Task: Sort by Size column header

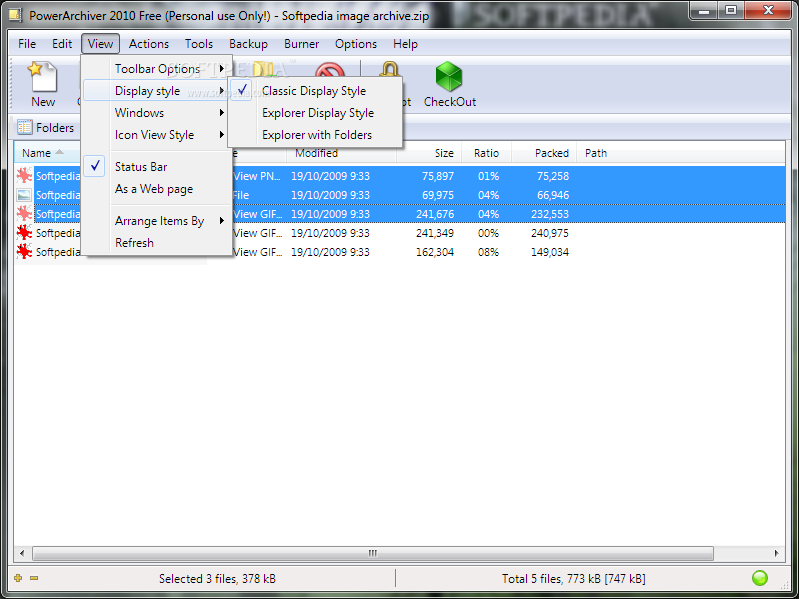Action: point(429,153)
